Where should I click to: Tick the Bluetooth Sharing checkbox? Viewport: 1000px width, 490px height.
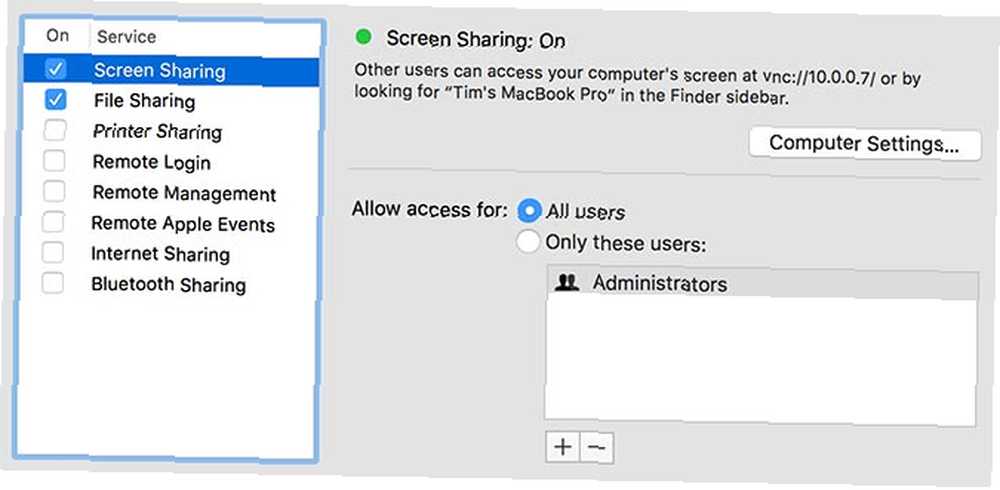53,283
